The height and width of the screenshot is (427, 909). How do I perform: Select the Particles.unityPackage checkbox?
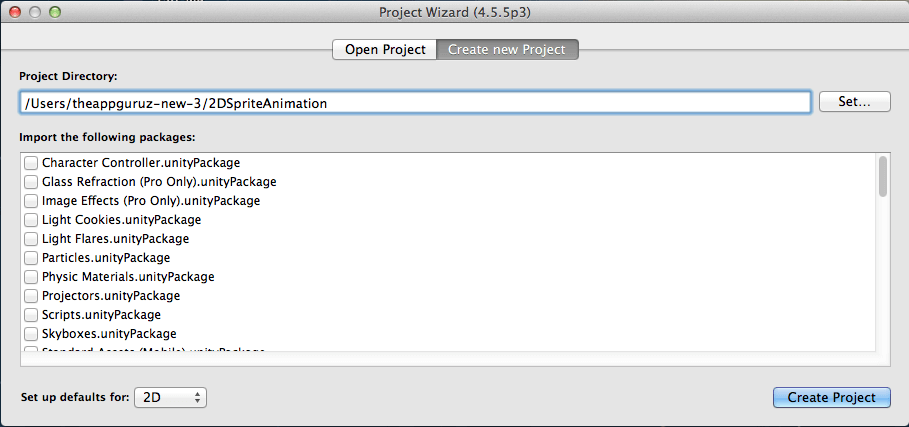tap(31, 258)
